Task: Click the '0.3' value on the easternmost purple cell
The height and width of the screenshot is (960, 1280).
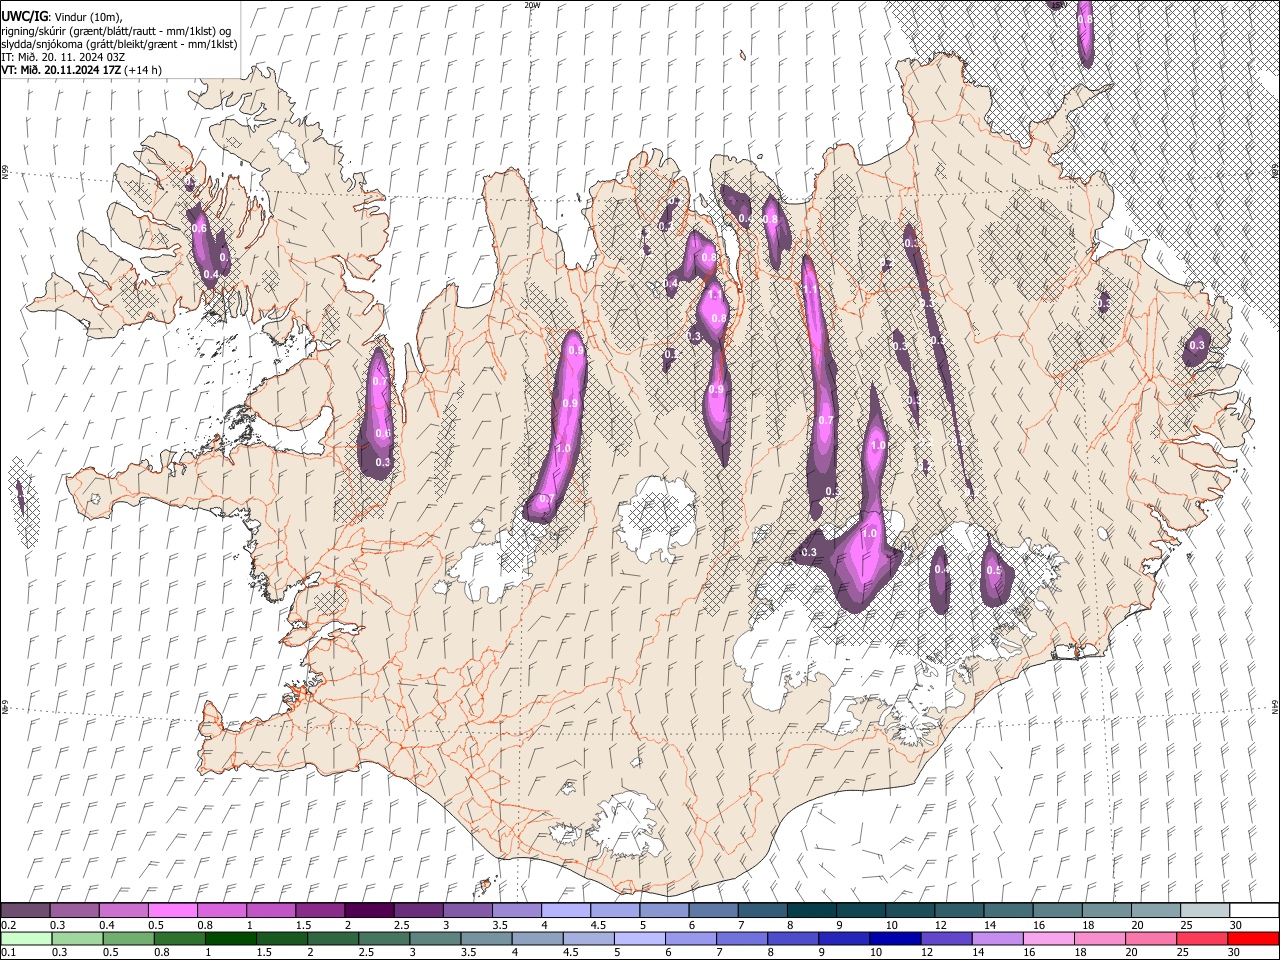Action: [x=1196, y=345]
